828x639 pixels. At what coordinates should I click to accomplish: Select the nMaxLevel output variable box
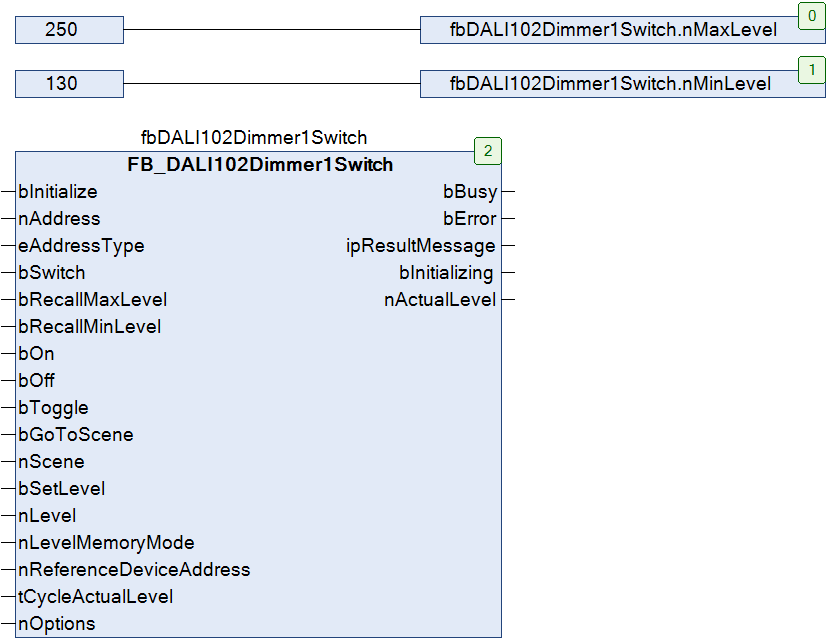coord(623,30)
